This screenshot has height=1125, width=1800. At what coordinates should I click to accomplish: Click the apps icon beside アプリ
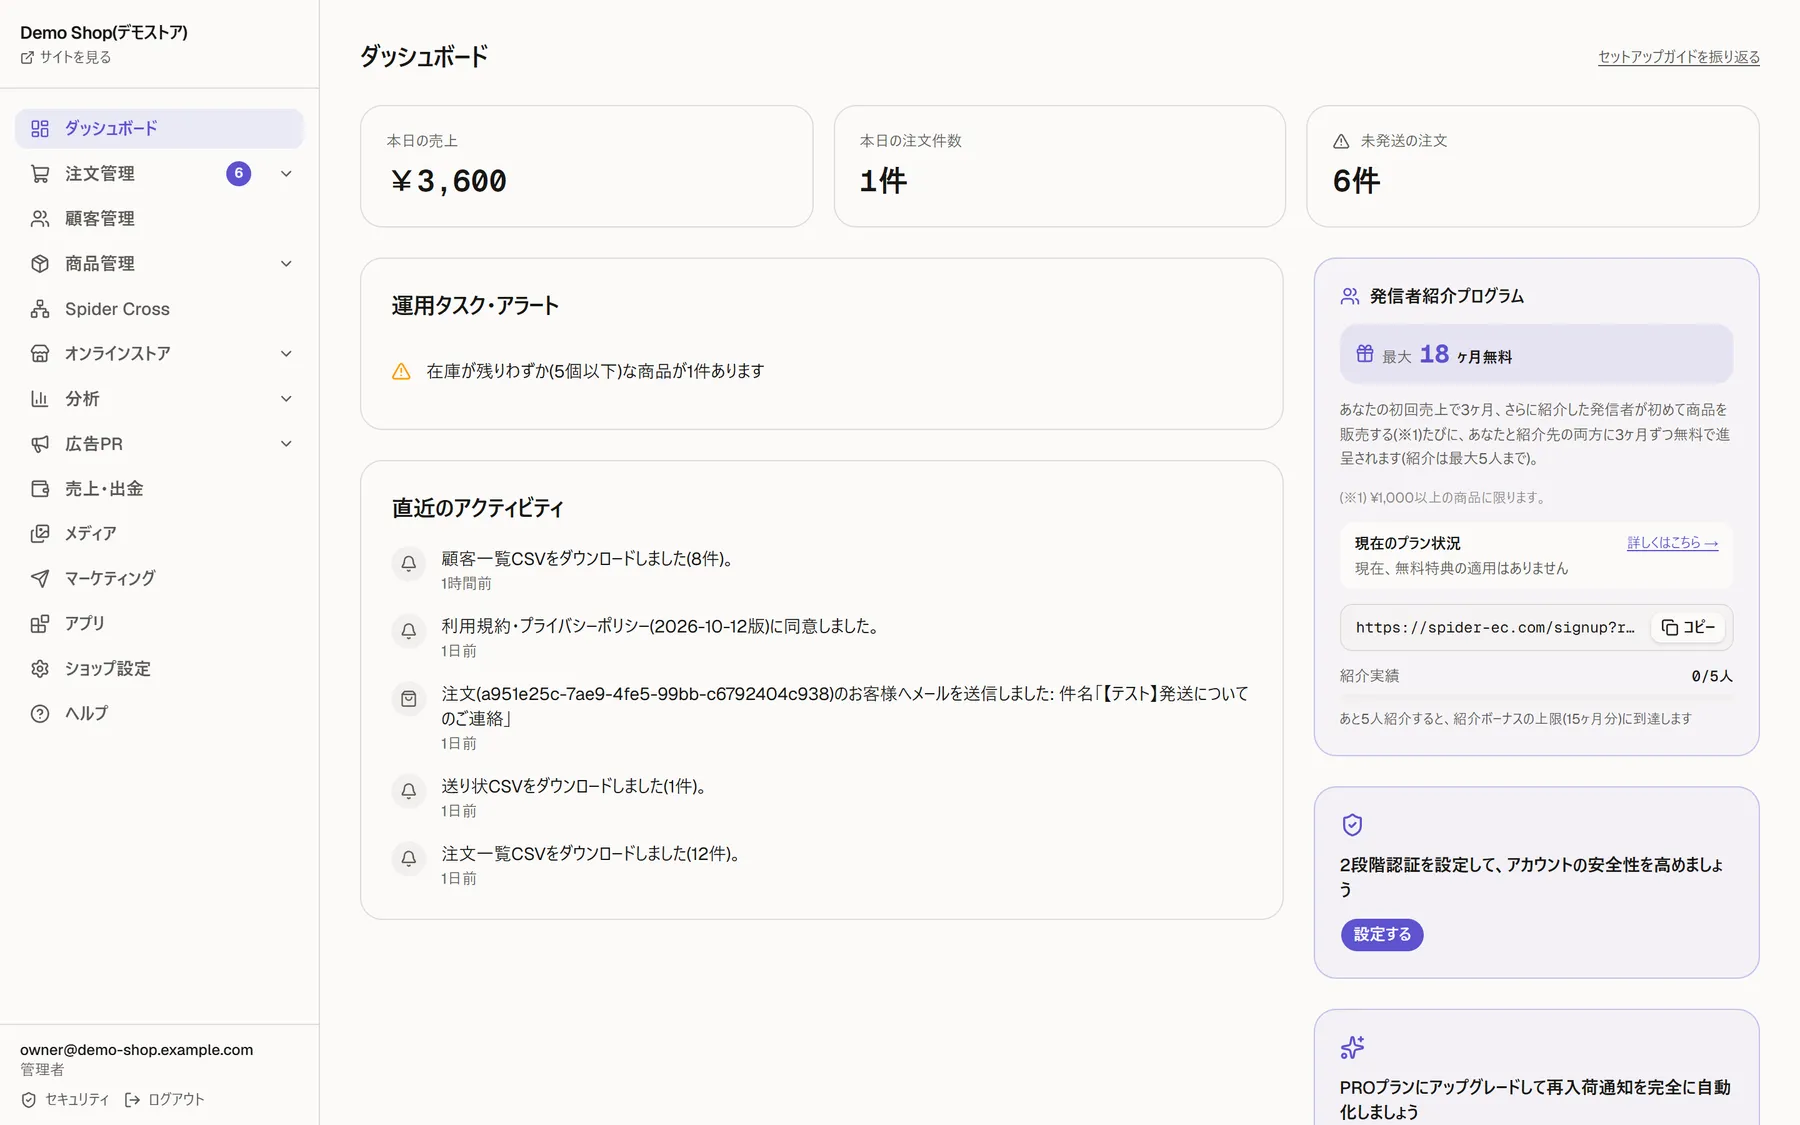click(x=40, y=624)
